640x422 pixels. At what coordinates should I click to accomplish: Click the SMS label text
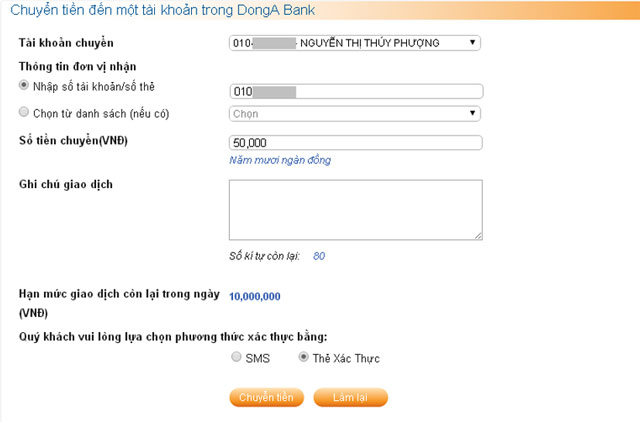pyautogui.click(x=258, y=358)
